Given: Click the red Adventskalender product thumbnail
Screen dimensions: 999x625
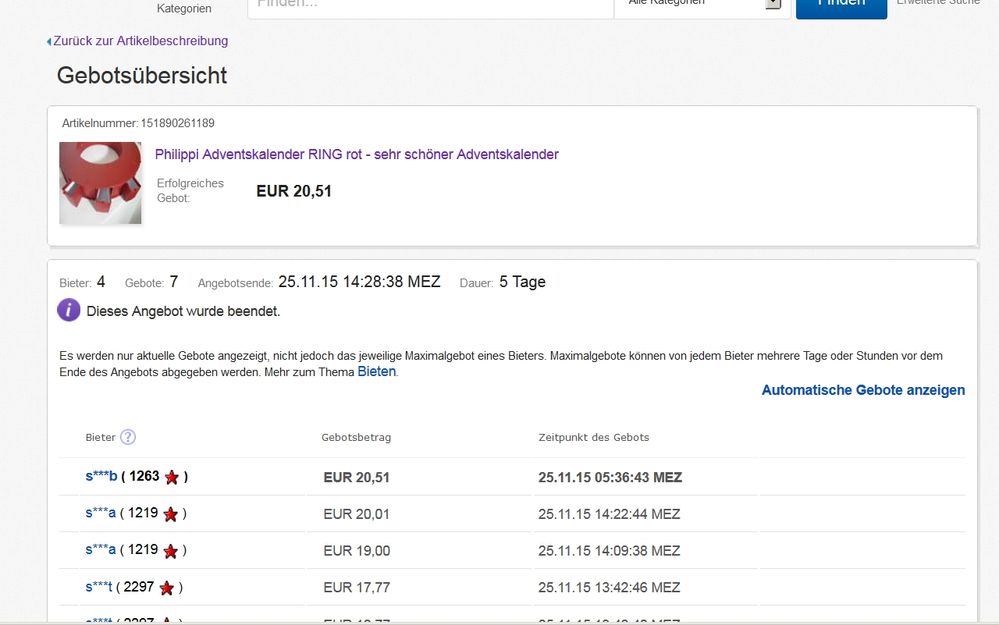Looking at the screenshot, I should [100, 183].
